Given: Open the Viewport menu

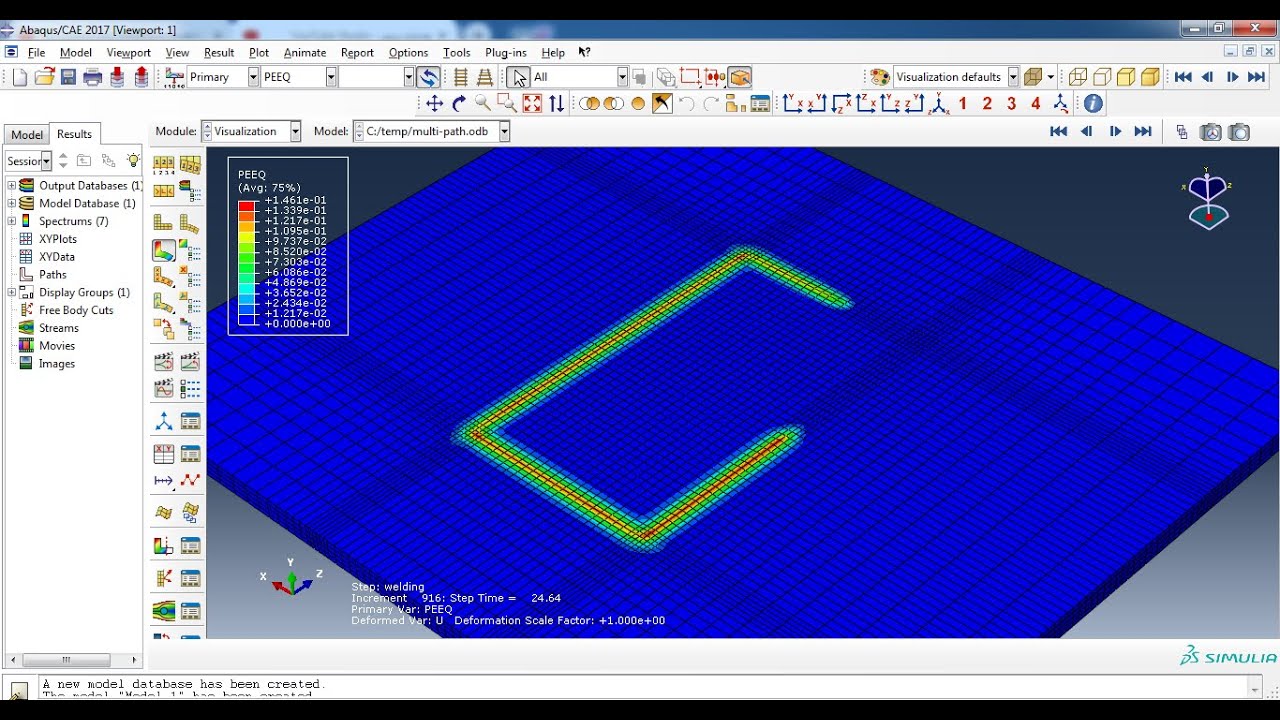Looking at the screenshot, I should point(128,53).
